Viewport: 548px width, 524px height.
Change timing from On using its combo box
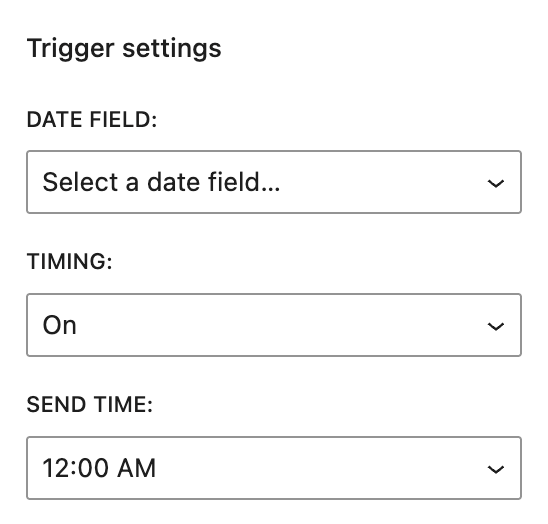click(274, 325)
